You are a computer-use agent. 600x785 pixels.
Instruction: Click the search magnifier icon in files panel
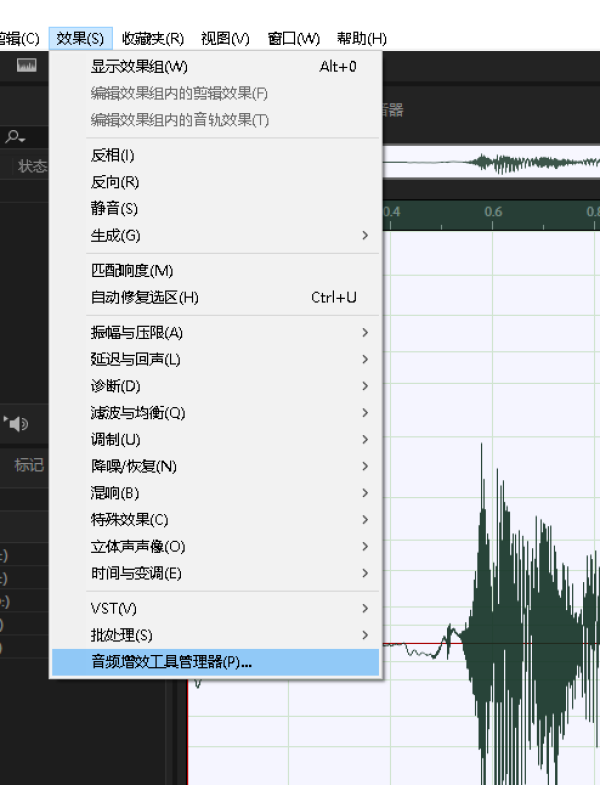(13, 137)
